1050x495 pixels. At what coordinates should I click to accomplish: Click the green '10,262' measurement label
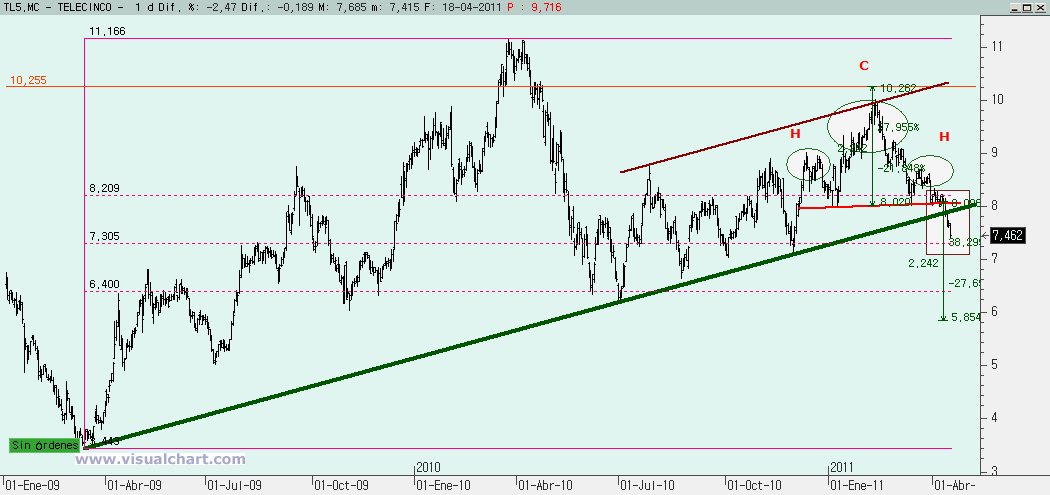(x=897, y=88)
